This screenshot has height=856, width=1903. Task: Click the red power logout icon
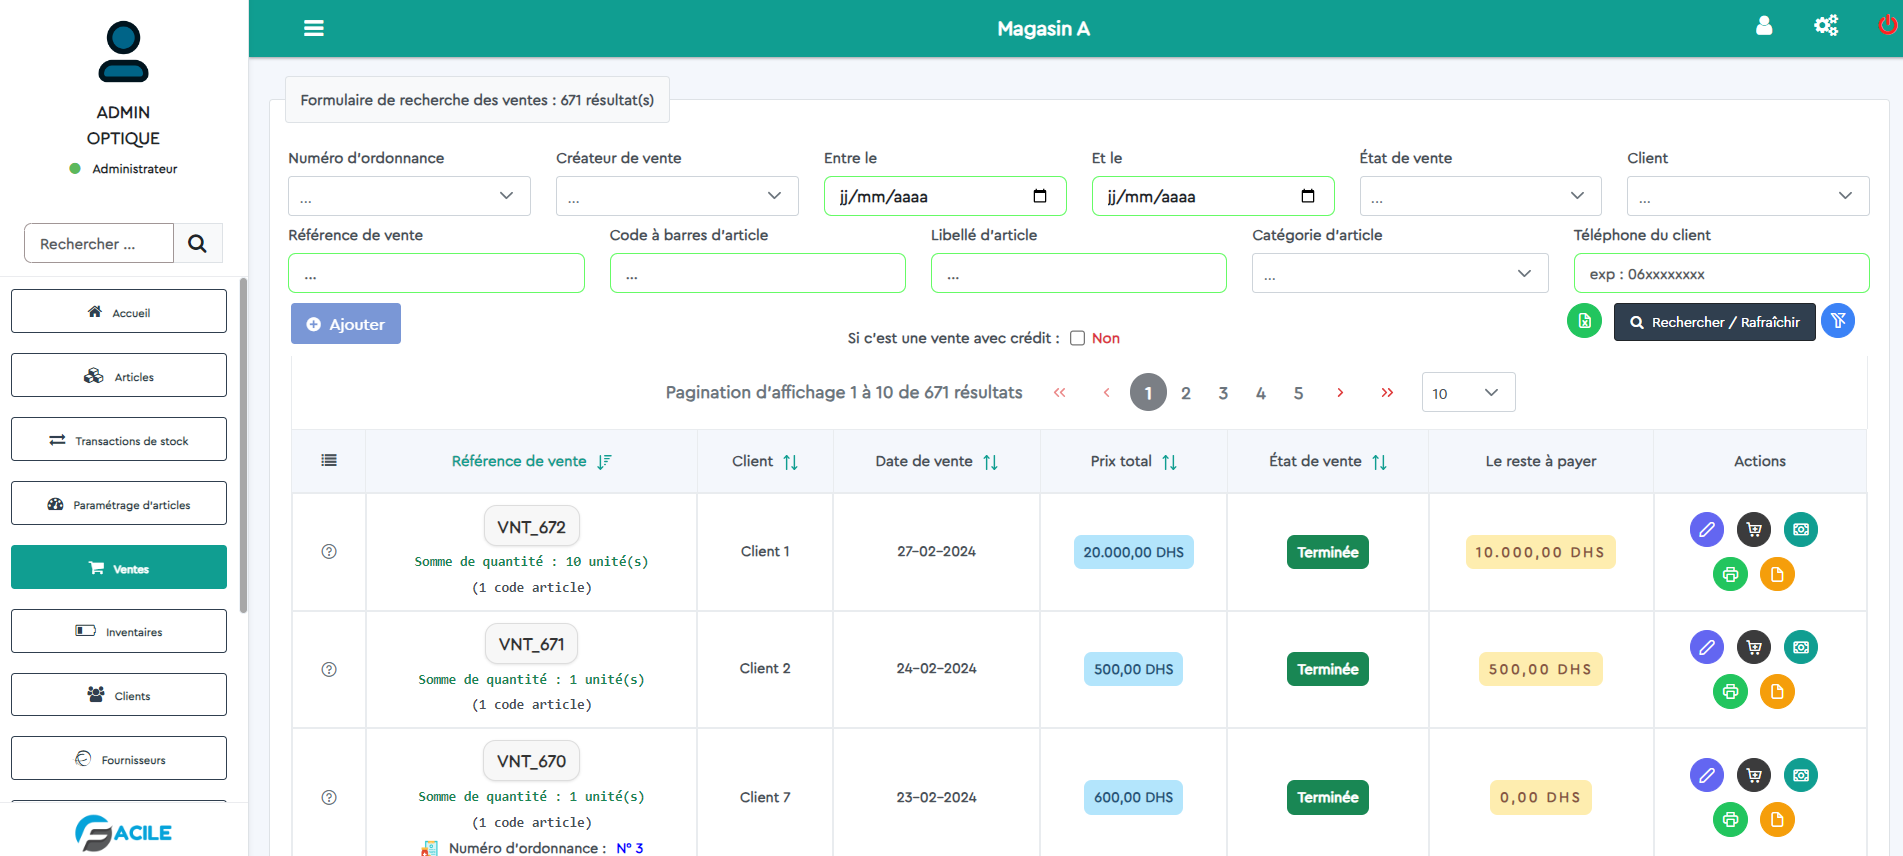click(x=1887, y=26)
